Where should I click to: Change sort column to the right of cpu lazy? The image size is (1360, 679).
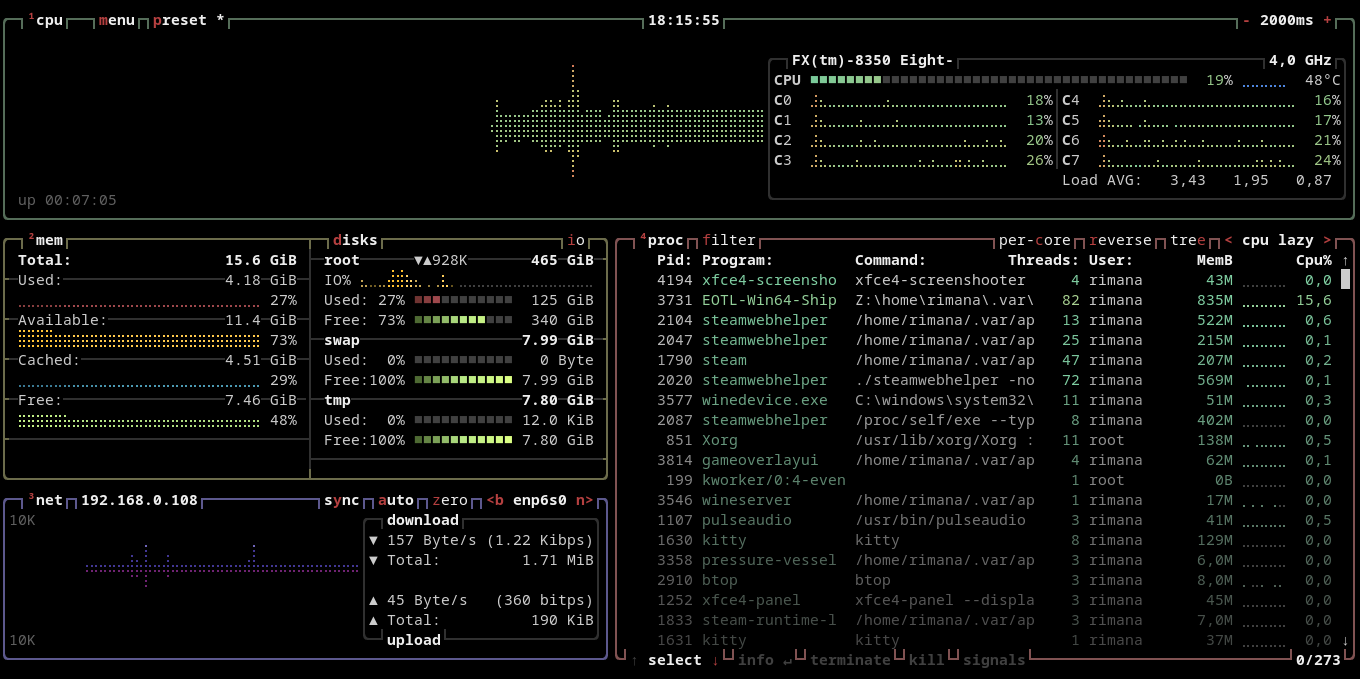pyautogui.click(x=1327, y=240)
